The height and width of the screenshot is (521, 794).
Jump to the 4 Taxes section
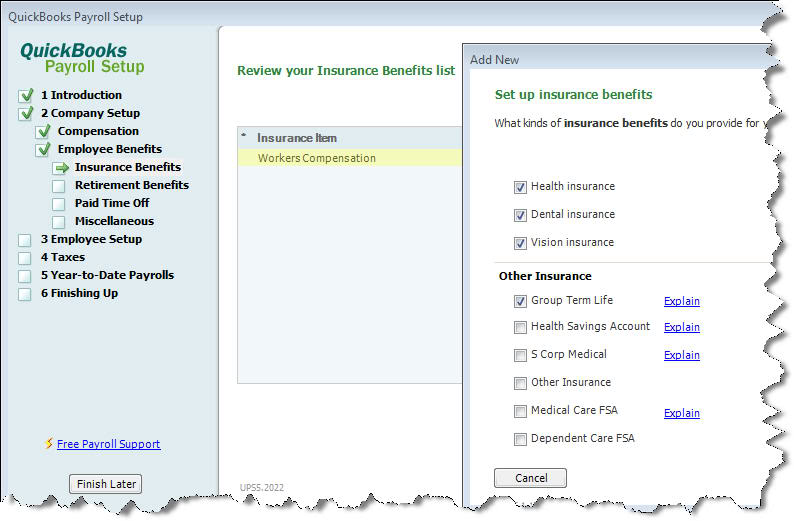[x=62, y=257]
